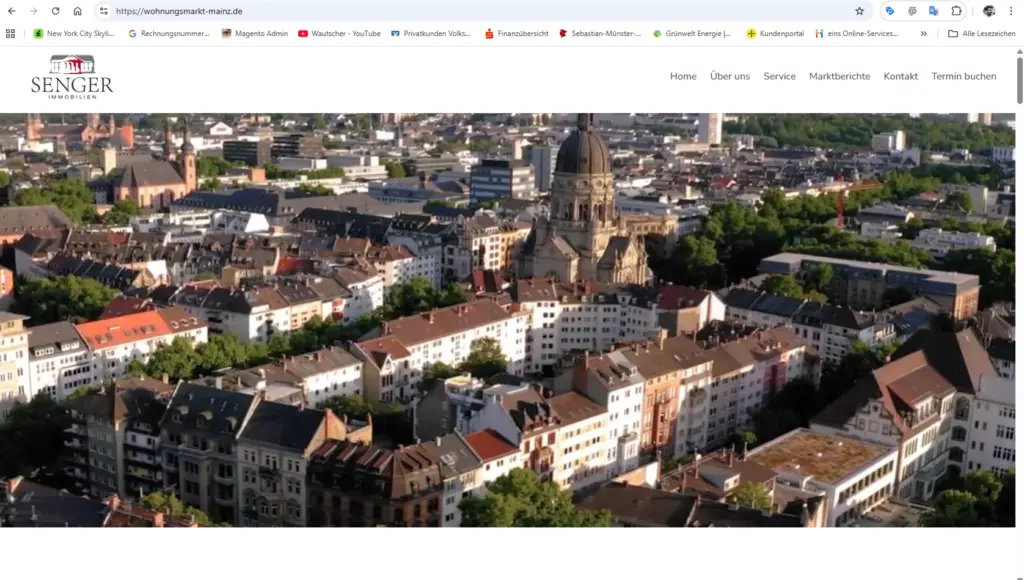This screenshot has height=580, width=1024.
Task: Open the Kontakt page link
Action: [900, 76]
